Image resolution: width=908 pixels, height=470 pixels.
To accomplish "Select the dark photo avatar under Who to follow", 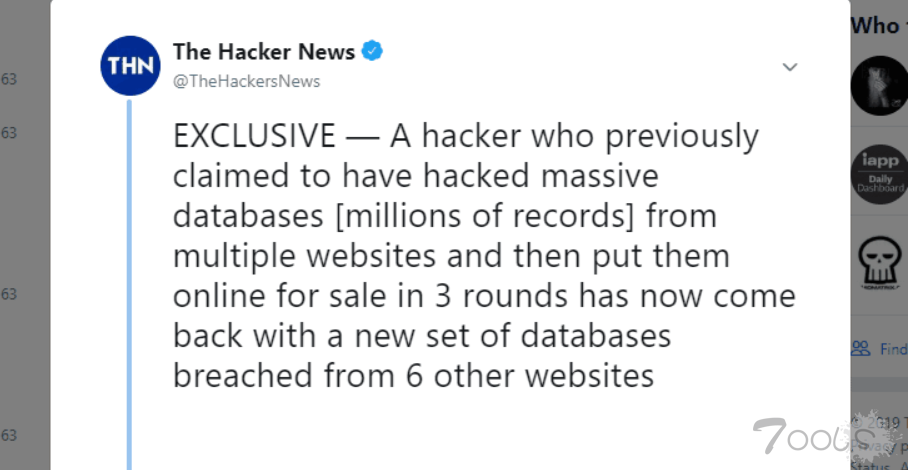I will (879, 86).
